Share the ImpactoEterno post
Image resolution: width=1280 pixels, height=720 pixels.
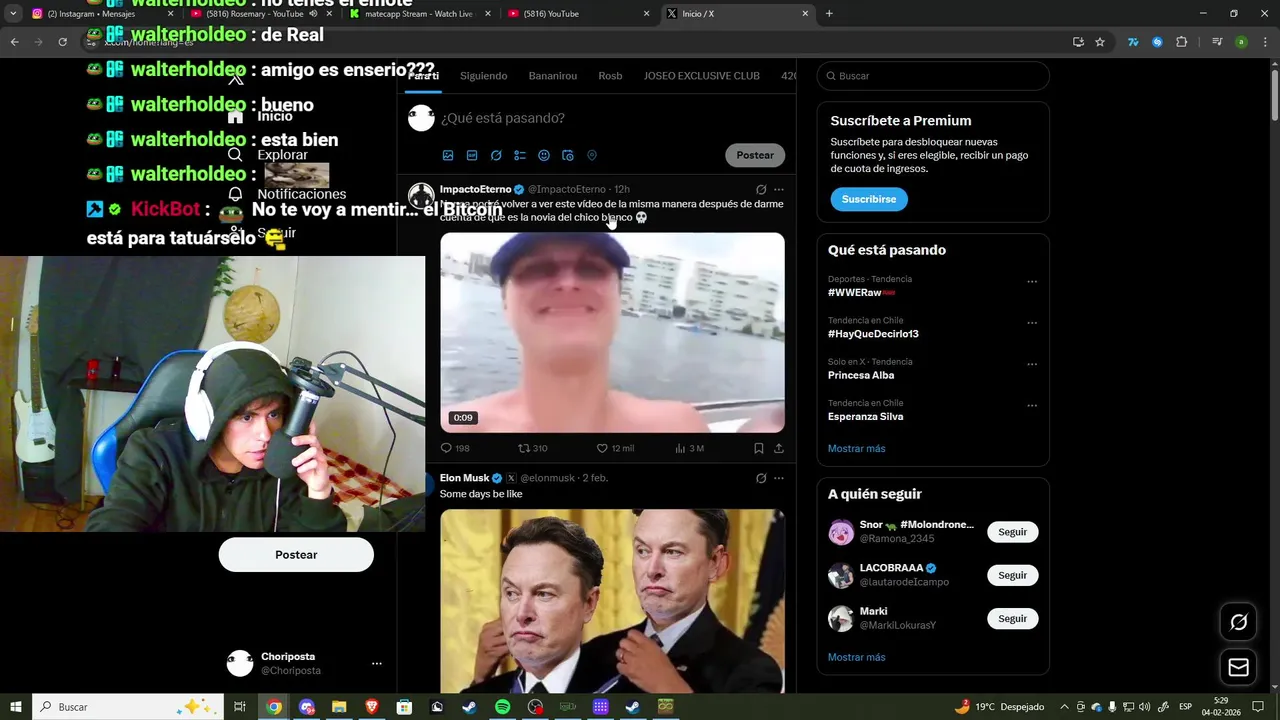tap(779, 448)
